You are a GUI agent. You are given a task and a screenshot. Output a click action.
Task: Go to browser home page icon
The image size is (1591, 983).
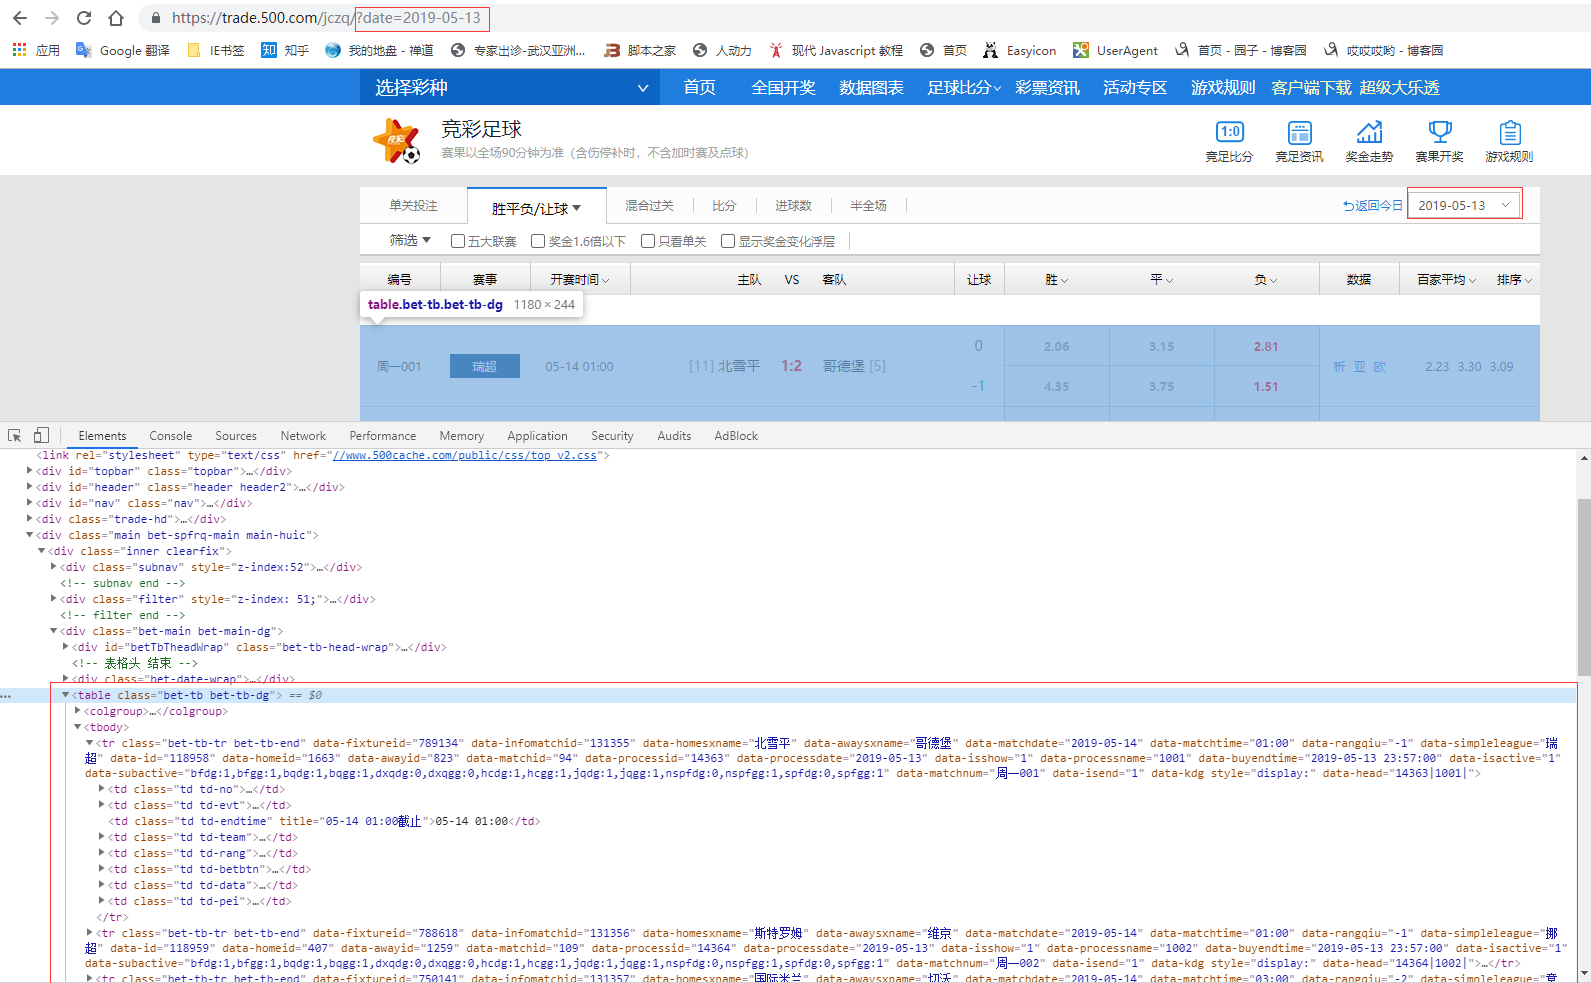point(116,18)
